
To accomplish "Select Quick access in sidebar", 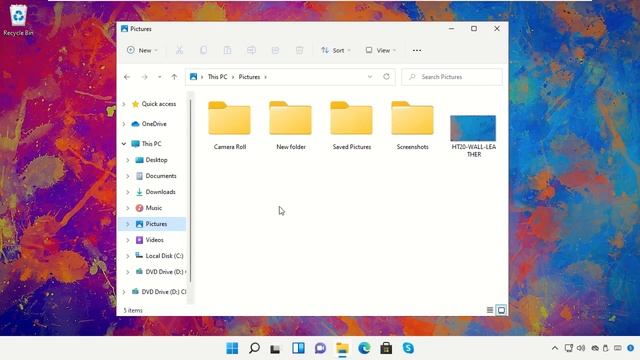I will click(x=159, y=104).
